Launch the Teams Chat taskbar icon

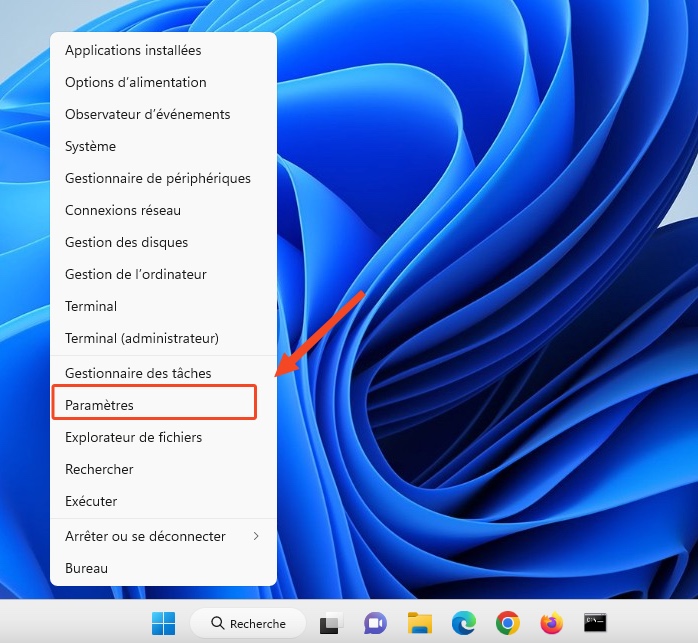click(375, 624)
